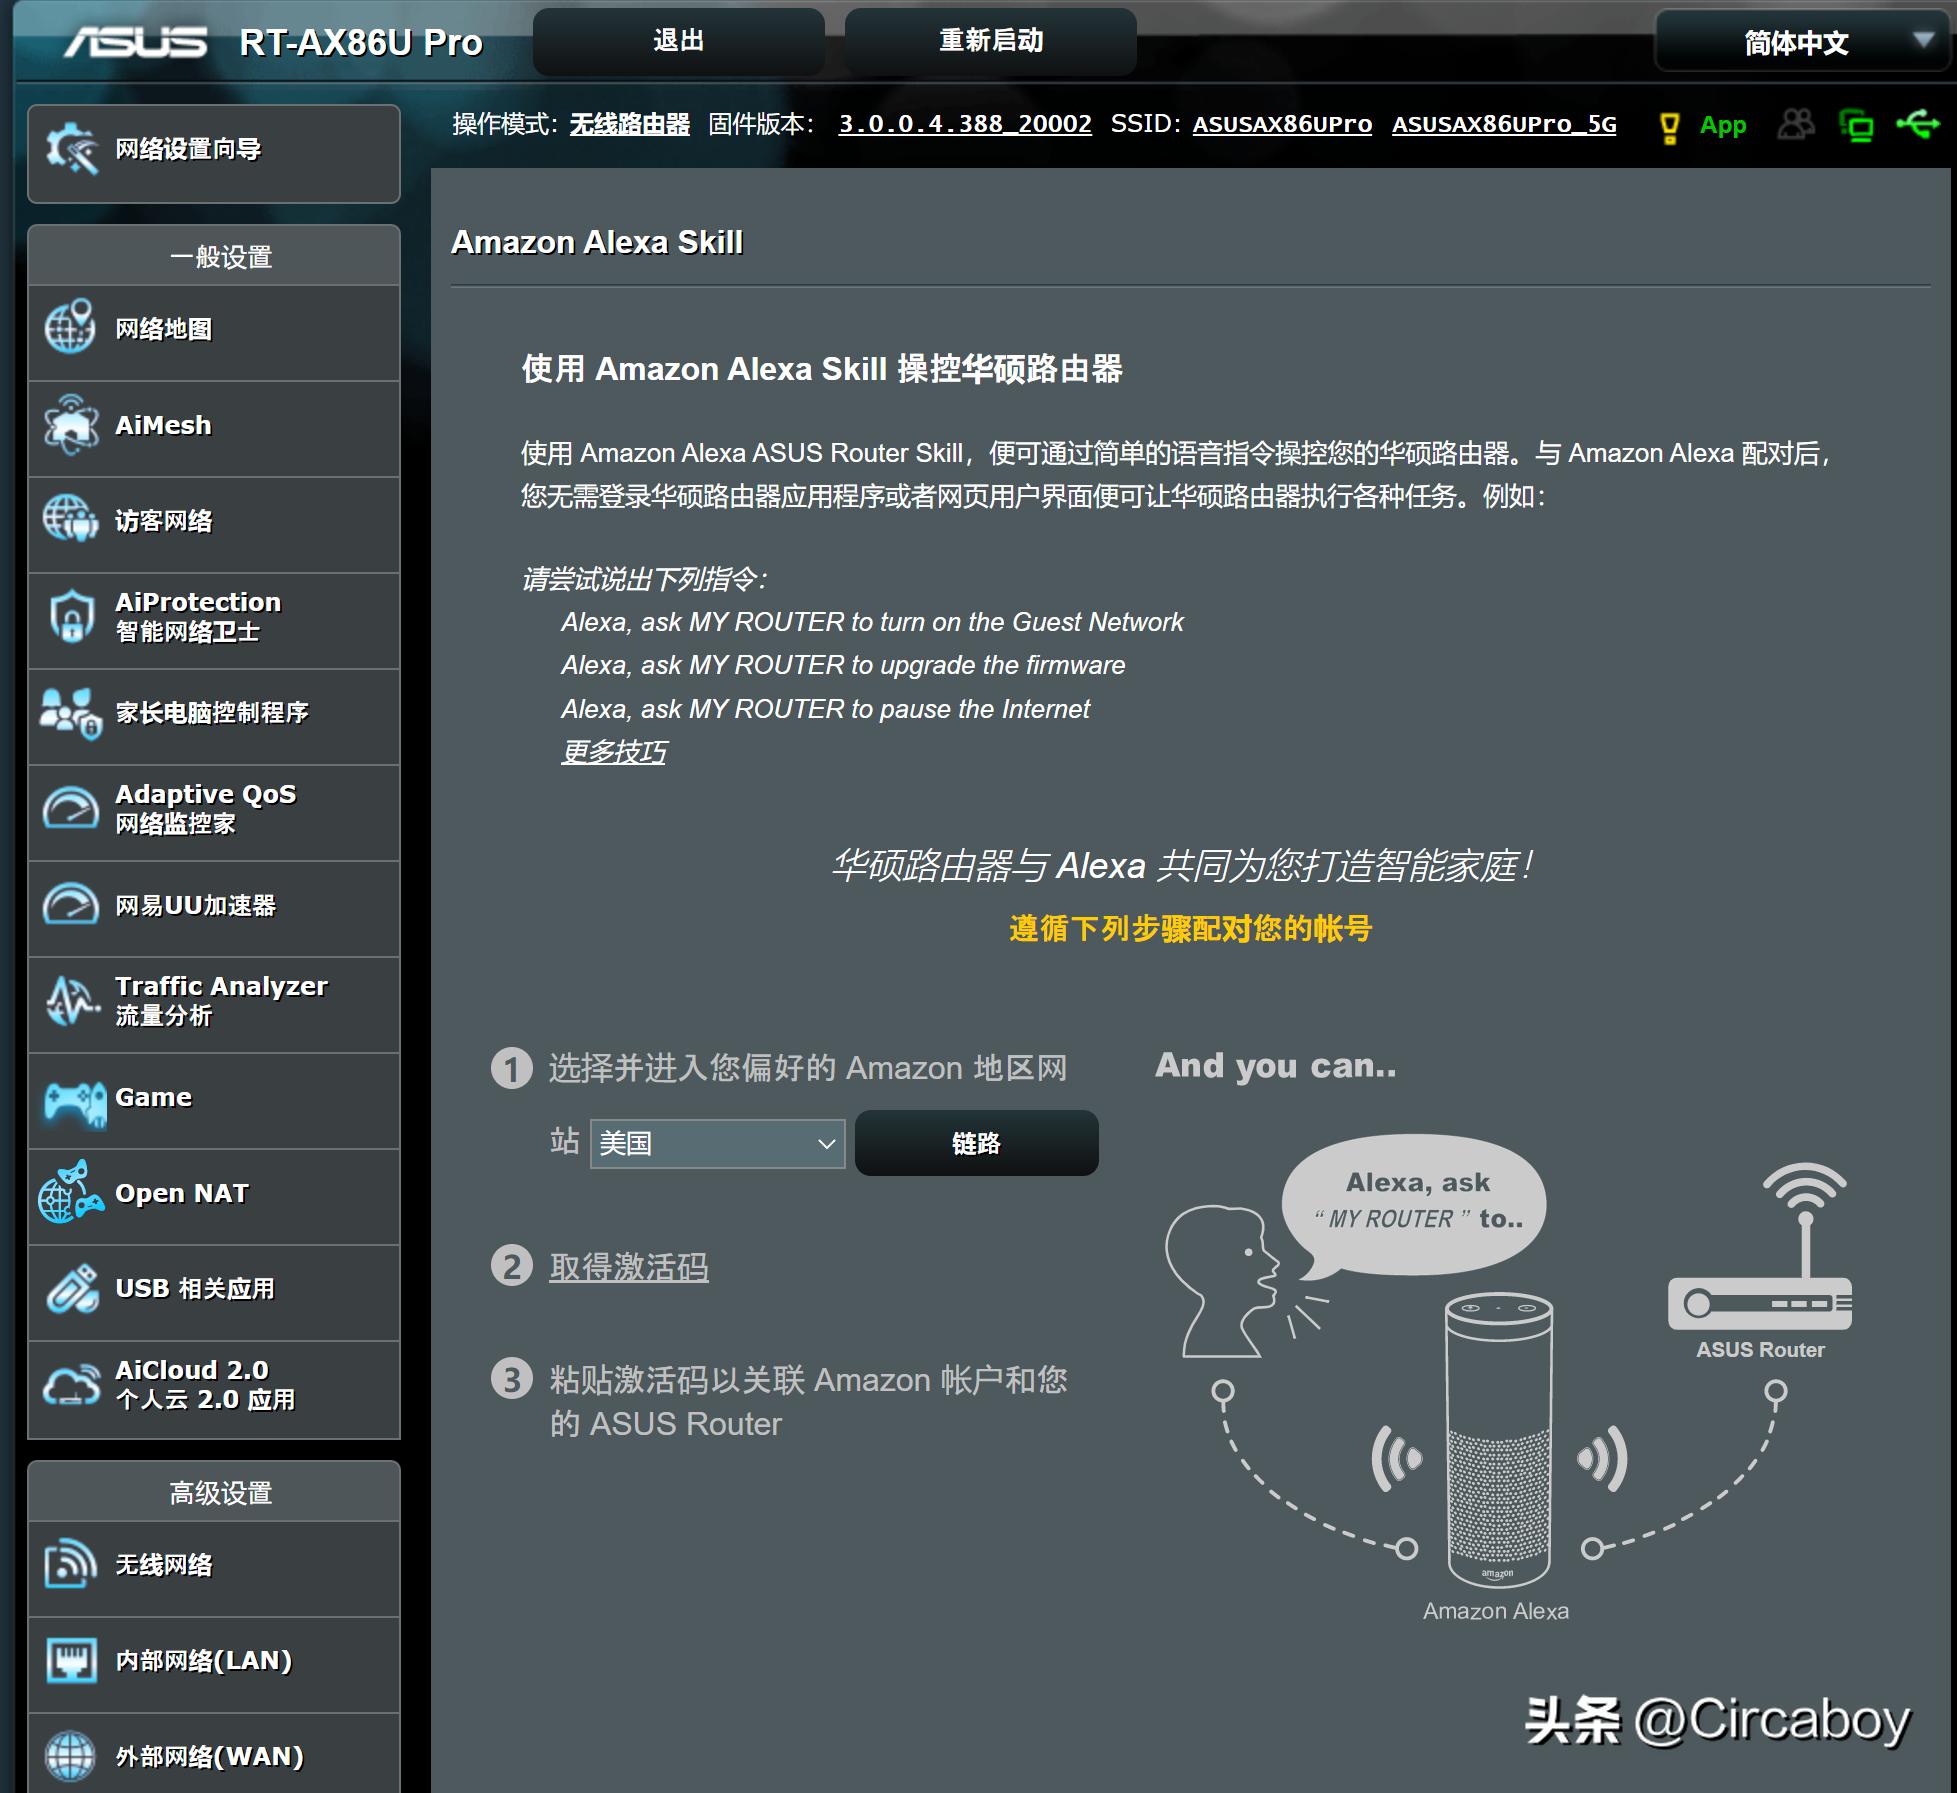Open the 网络地图 globe icon

[70, 327]
